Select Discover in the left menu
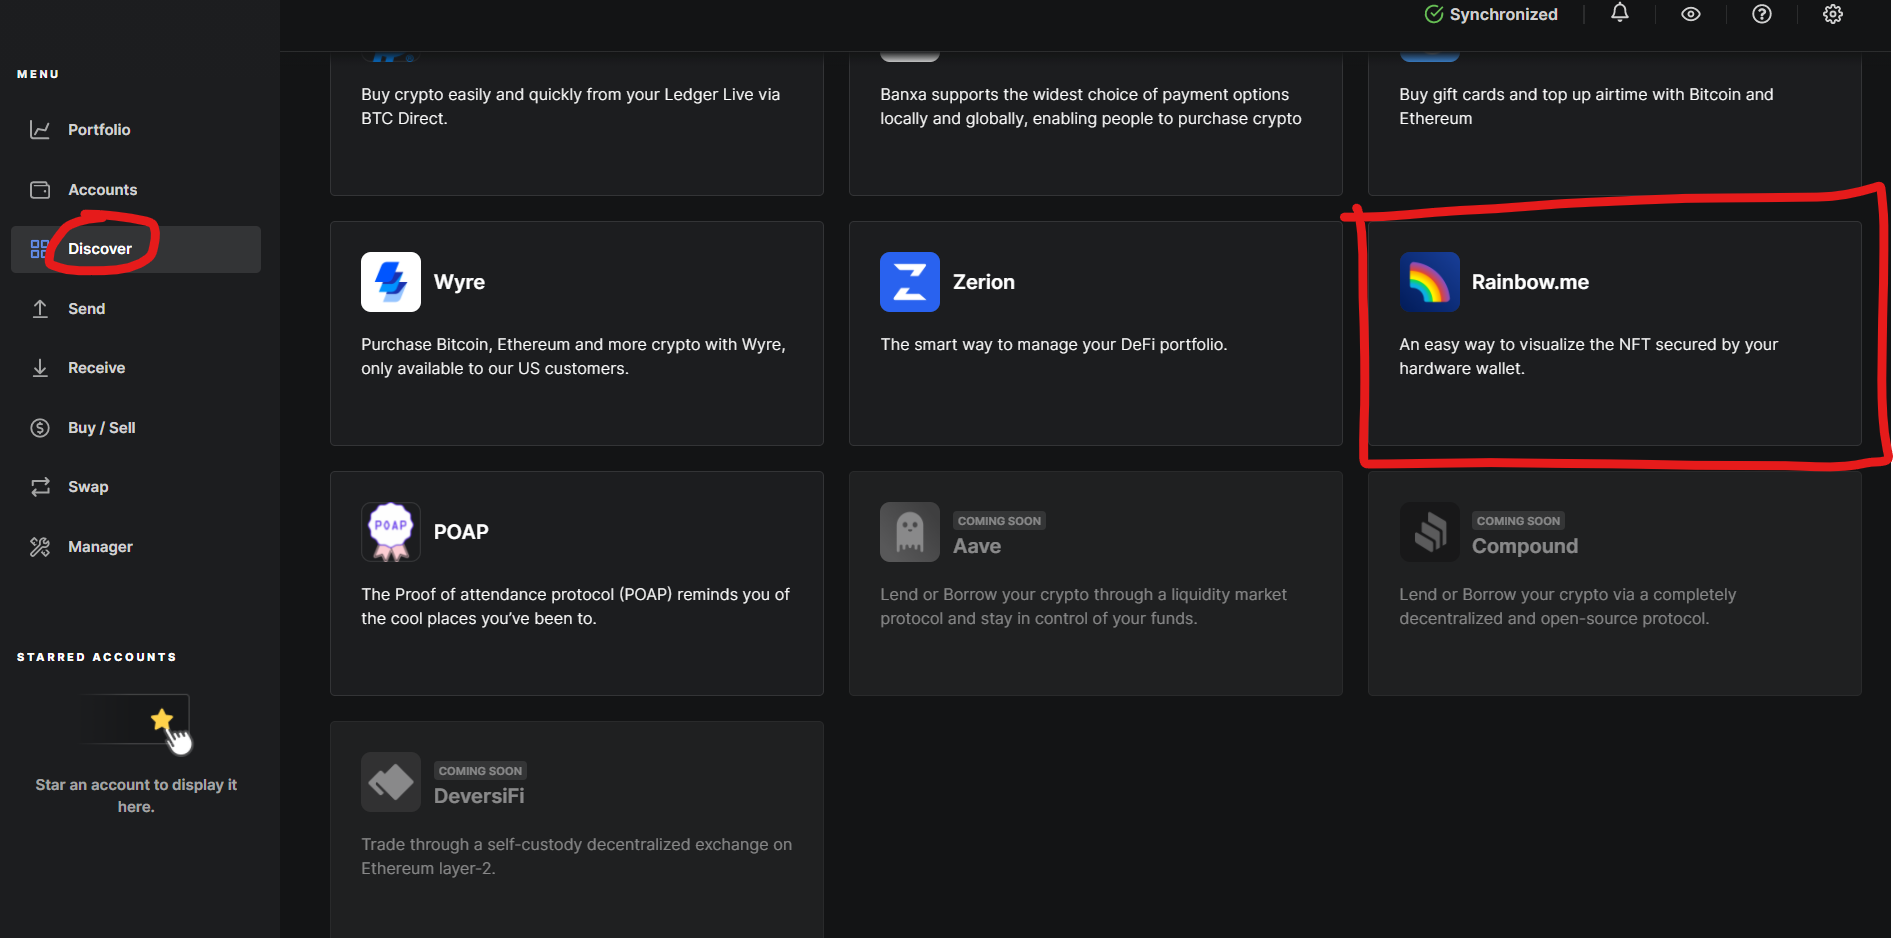This screenshot has height=938, width=1895. [99, 249]
